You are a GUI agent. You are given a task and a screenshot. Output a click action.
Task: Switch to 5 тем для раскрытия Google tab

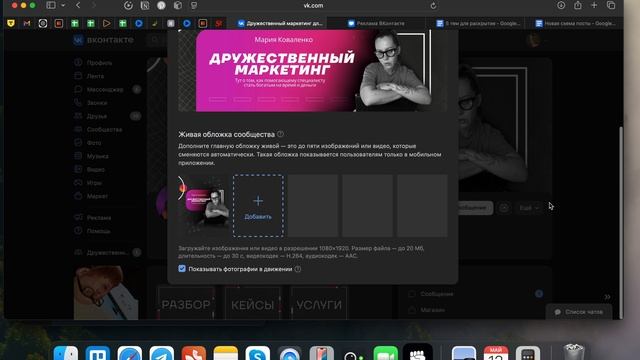478,23
